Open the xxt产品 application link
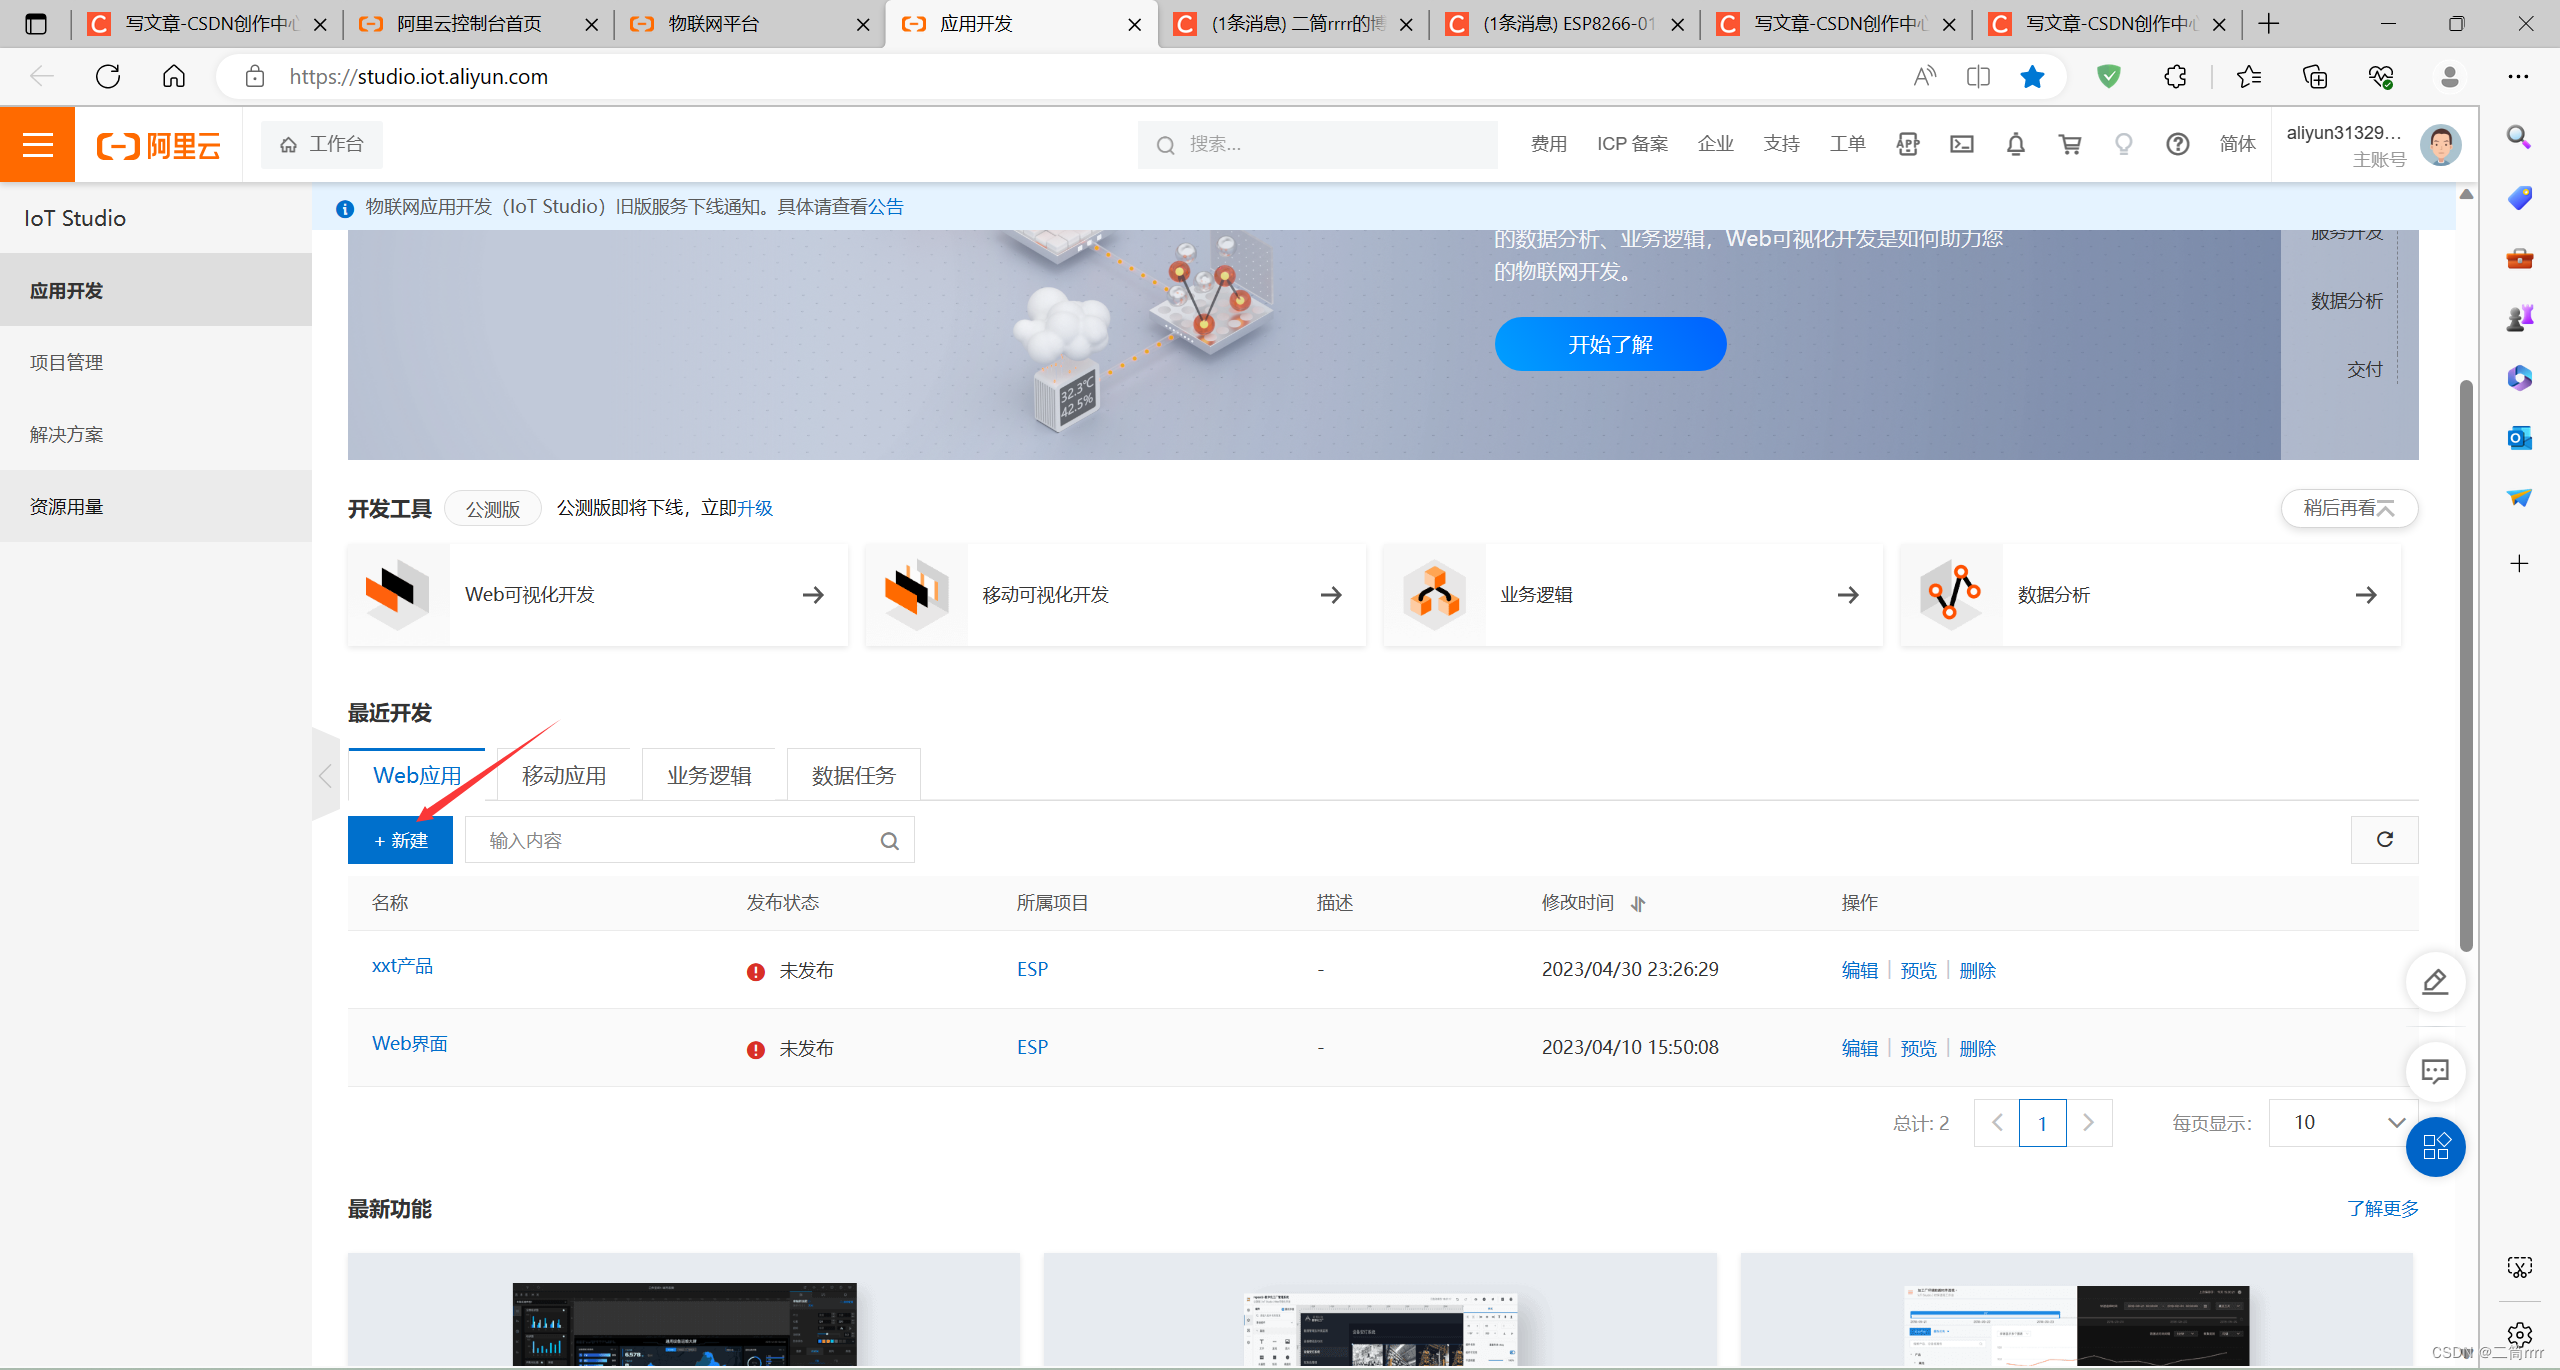 [x=402, y=966]
